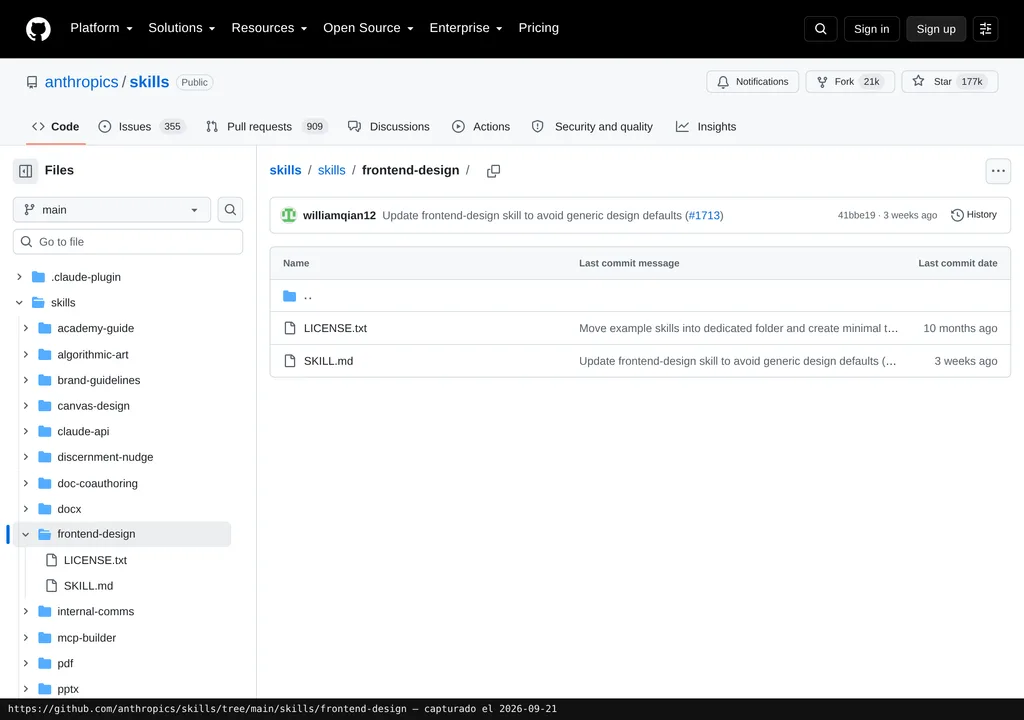Click williamqian12's avatar in commit bar
The height and width of the screenshot is (720, 1024).
pyautogui.click(x=289, y=215)
